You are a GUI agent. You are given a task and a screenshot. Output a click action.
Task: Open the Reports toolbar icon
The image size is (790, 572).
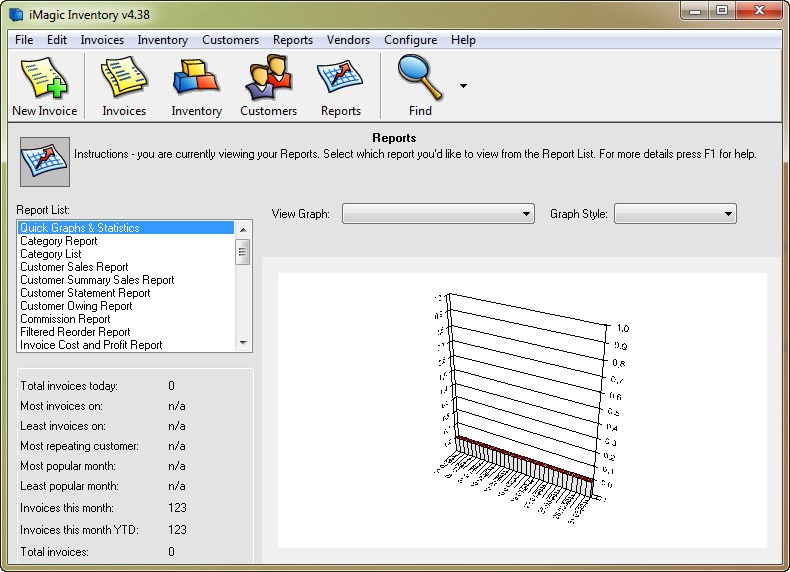[x=341, y=77]
